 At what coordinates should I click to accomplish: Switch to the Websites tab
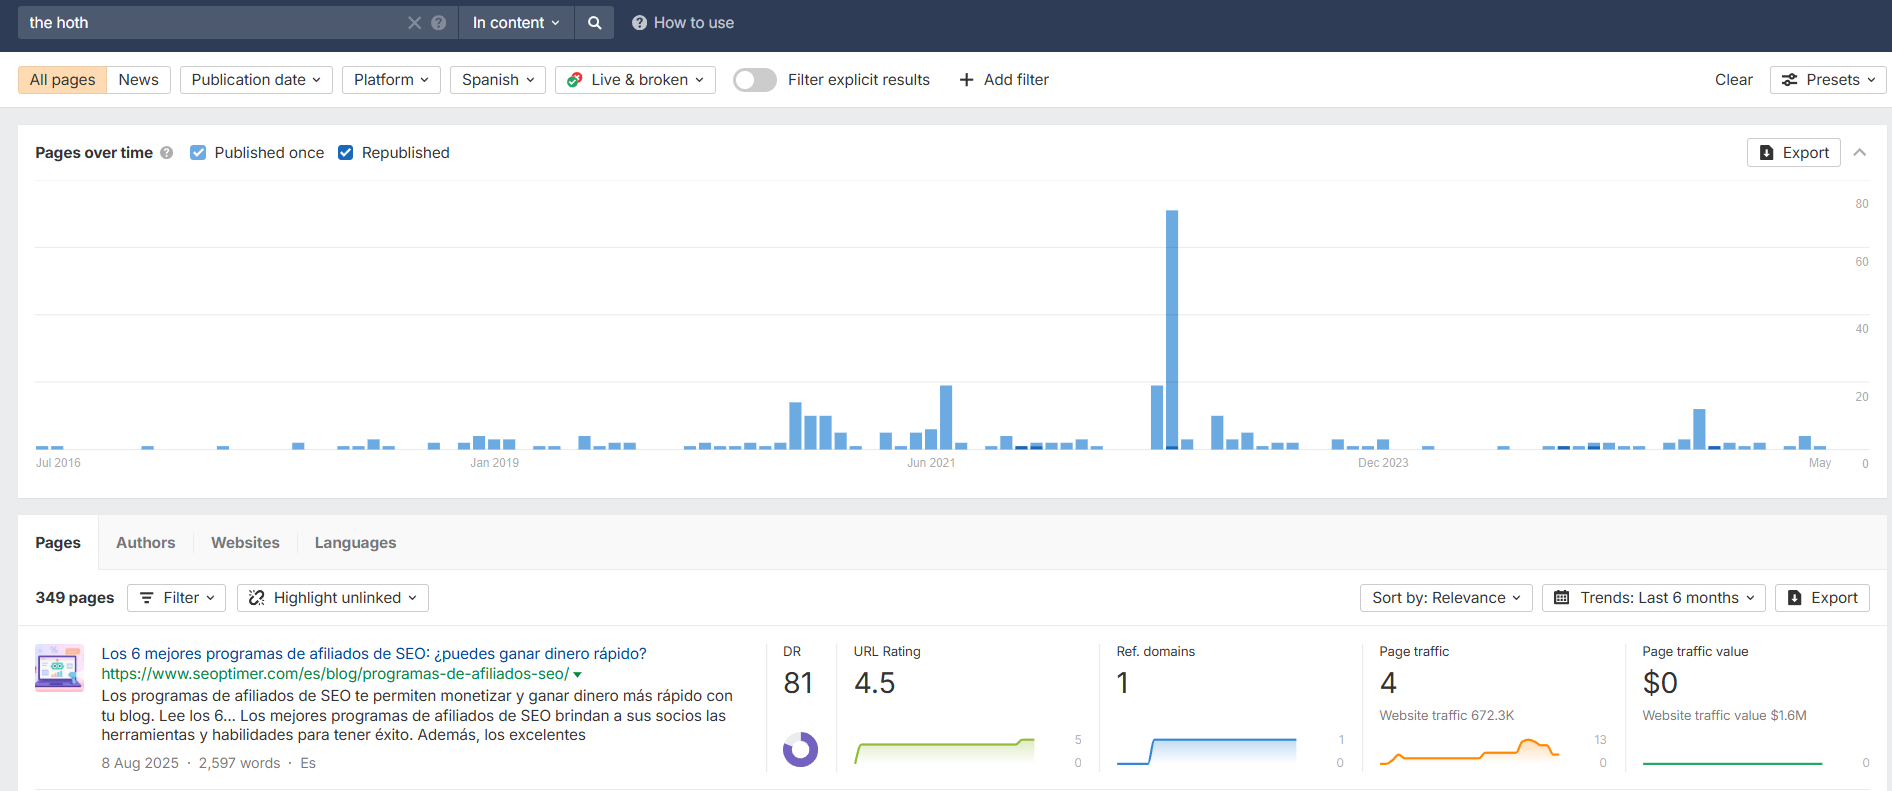[x=245, y=543]
